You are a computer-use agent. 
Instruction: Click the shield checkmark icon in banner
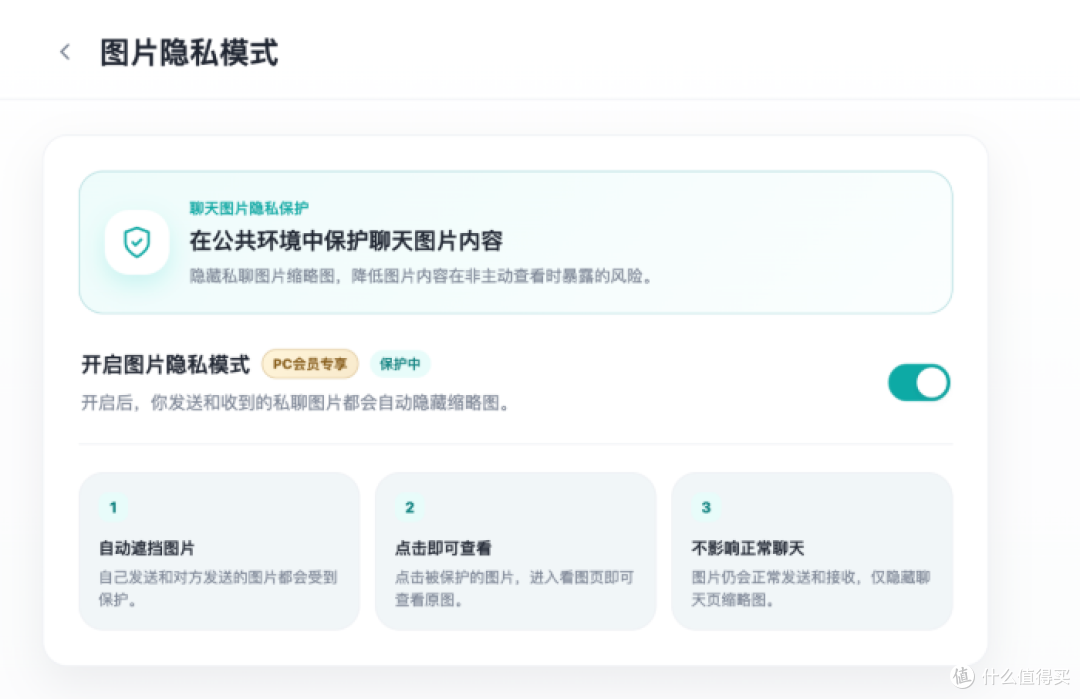pos(137,242)
